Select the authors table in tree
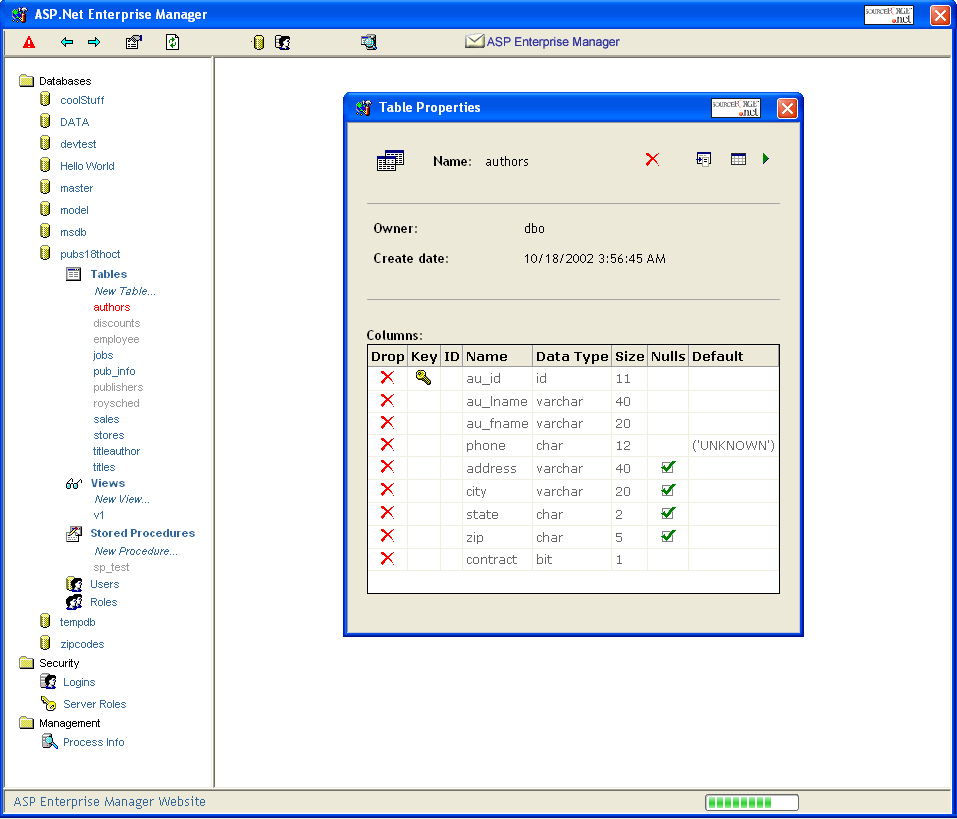 [112, 307]
